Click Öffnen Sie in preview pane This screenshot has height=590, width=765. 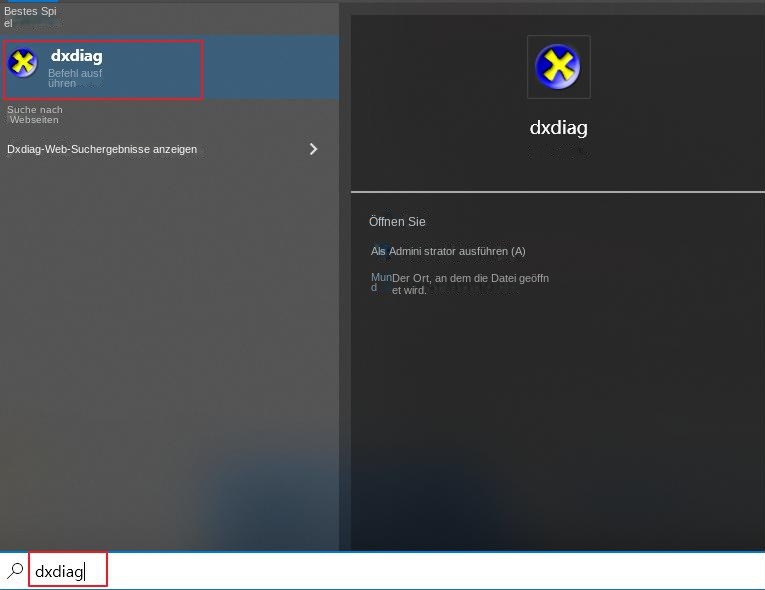click(x=397, y=222)
